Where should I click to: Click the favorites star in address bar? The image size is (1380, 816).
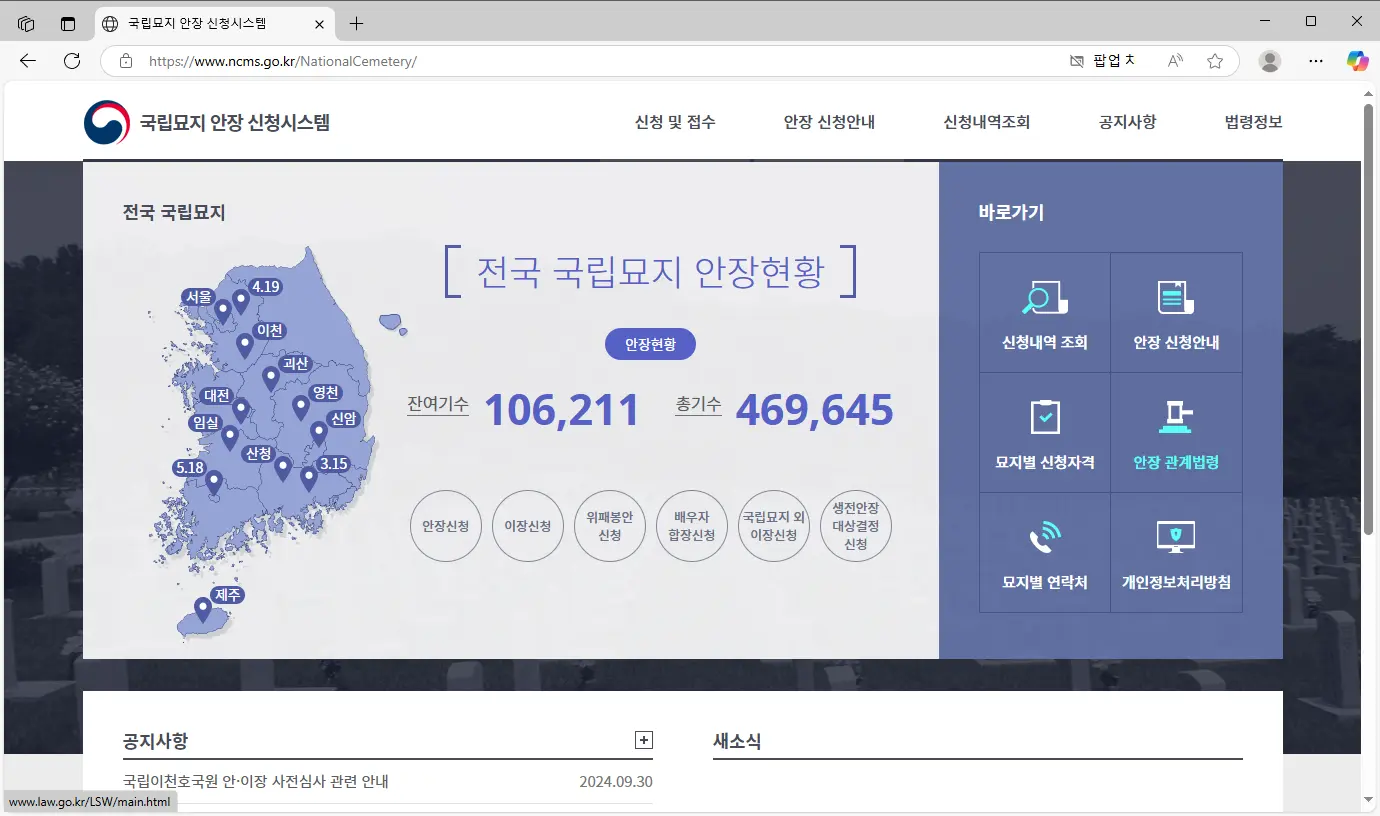(x=1215, y=61)
